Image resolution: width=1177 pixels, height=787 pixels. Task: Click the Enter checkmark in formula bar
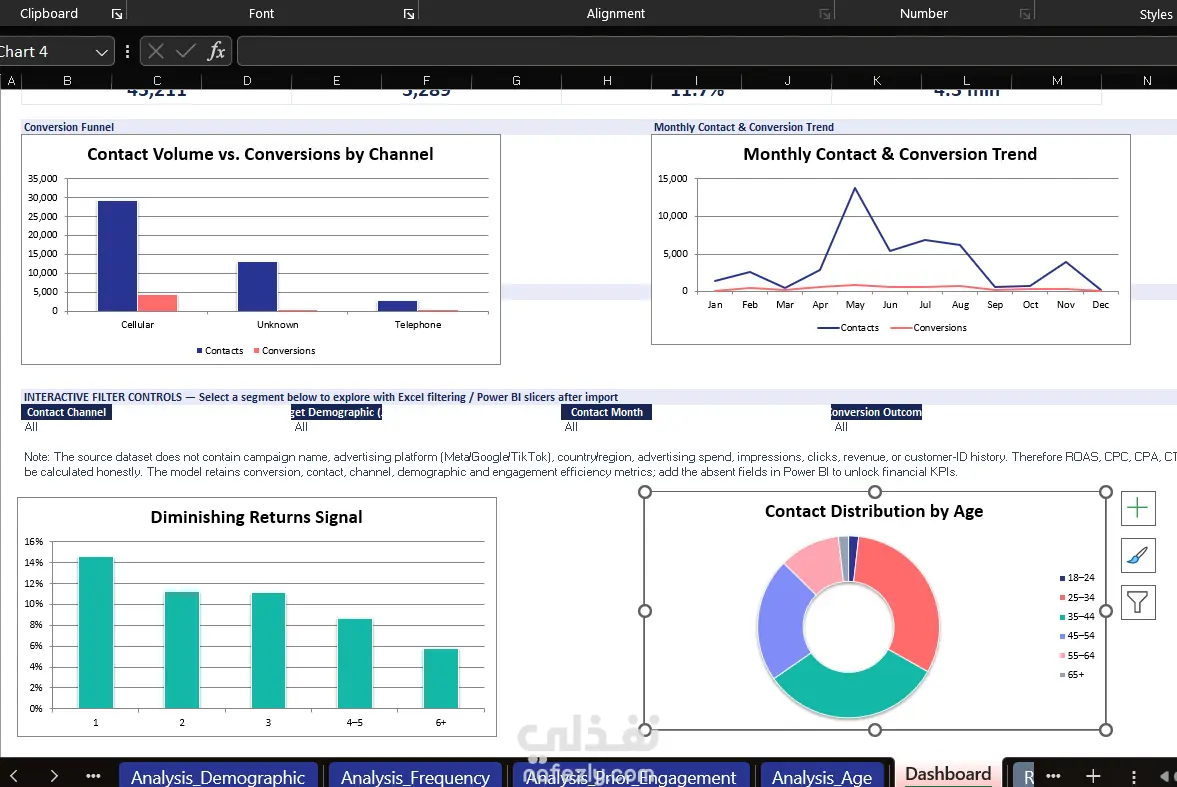pos(185,51)
